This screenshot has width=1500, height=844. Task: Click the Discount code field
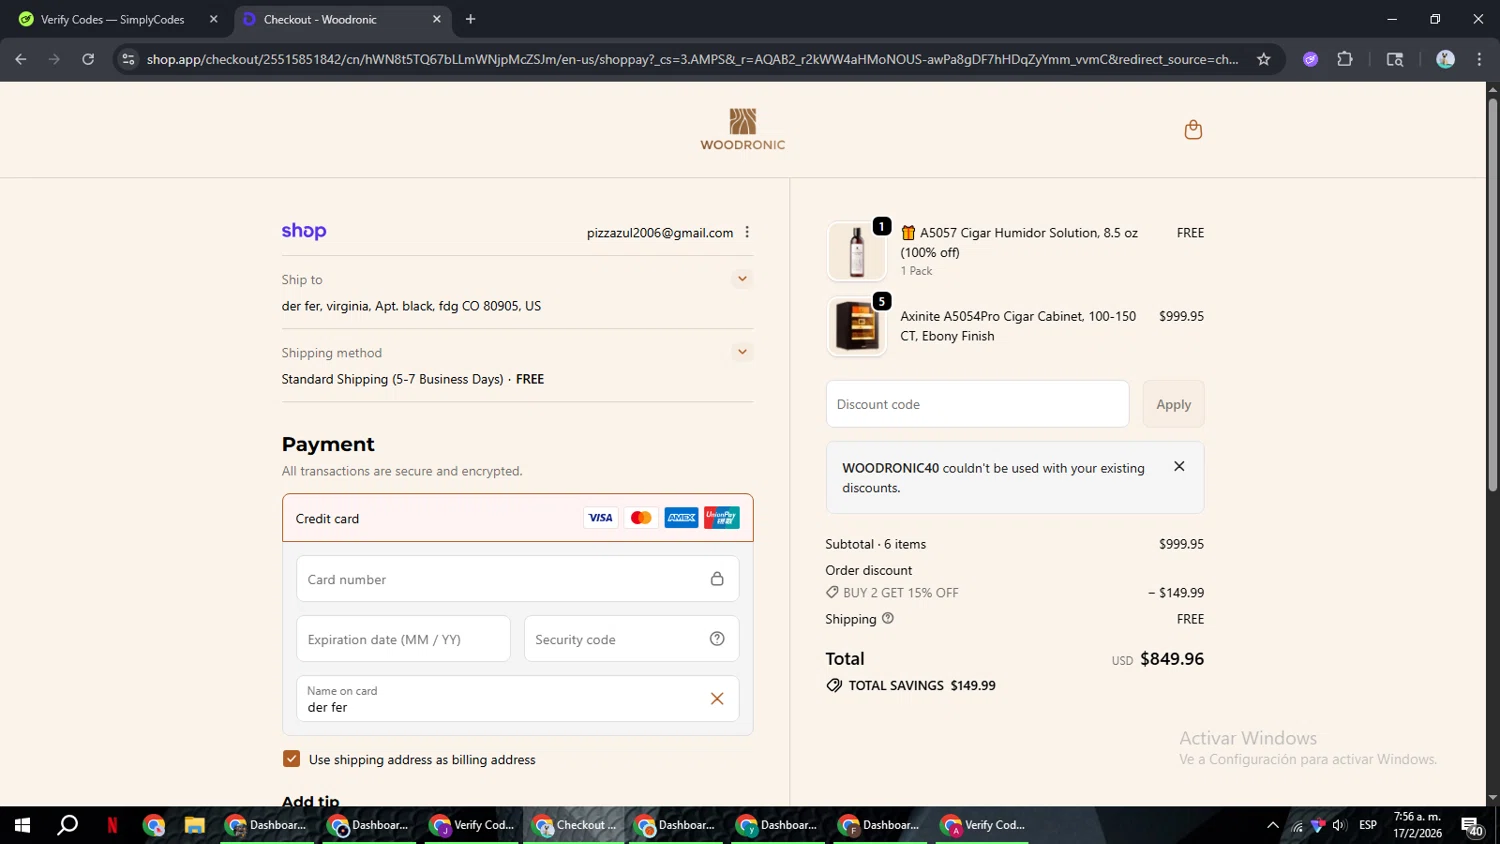point(977,404)
